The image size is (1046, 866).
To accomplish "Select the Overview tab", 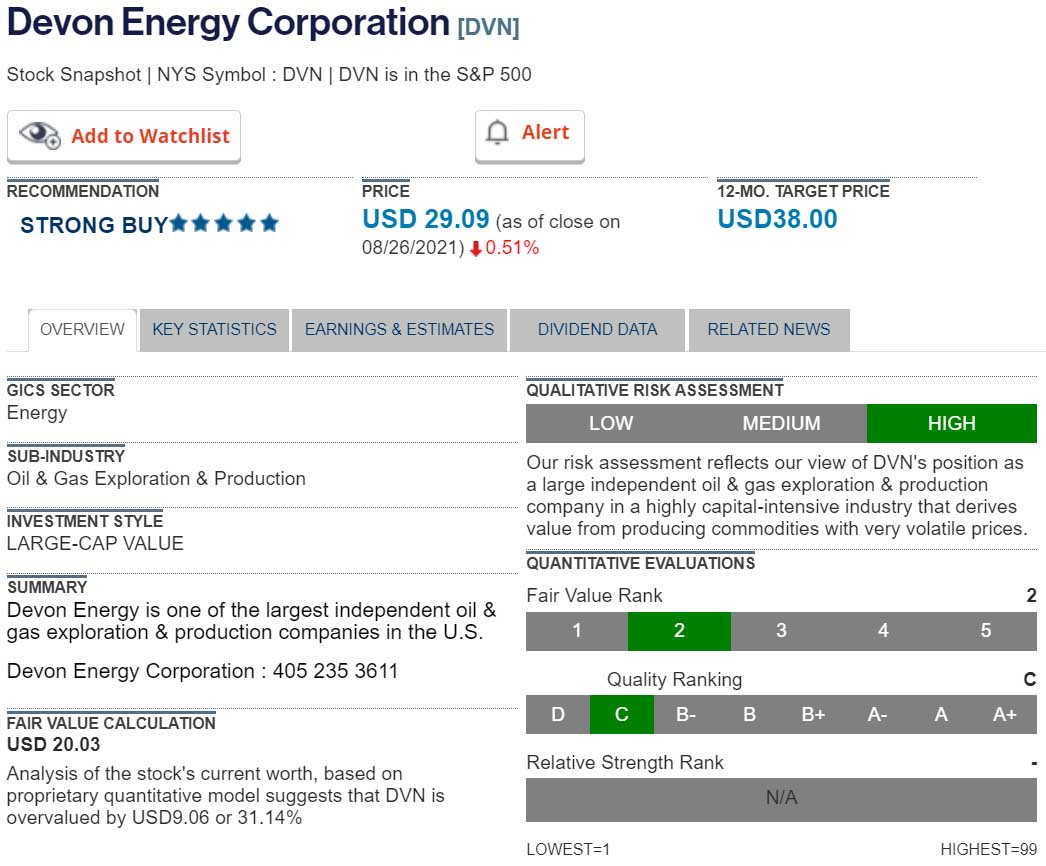I will click(x=82, y=330).
